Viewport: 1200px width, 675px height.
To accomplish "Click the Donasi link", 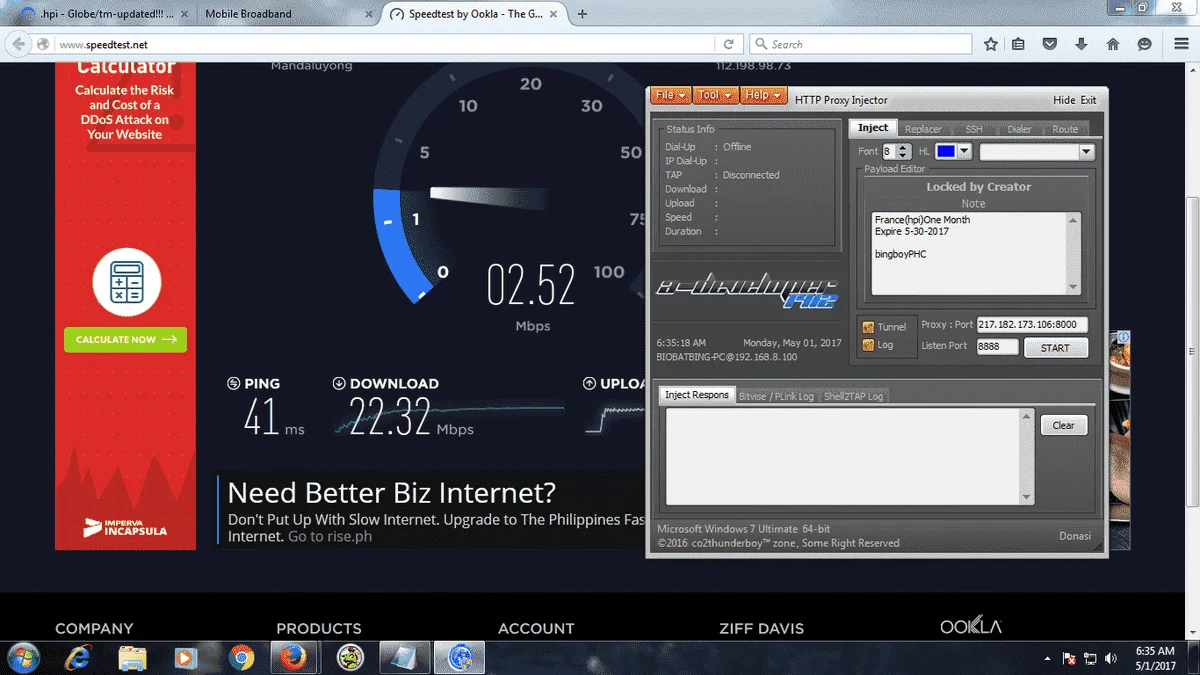I will pos(1075,536).
